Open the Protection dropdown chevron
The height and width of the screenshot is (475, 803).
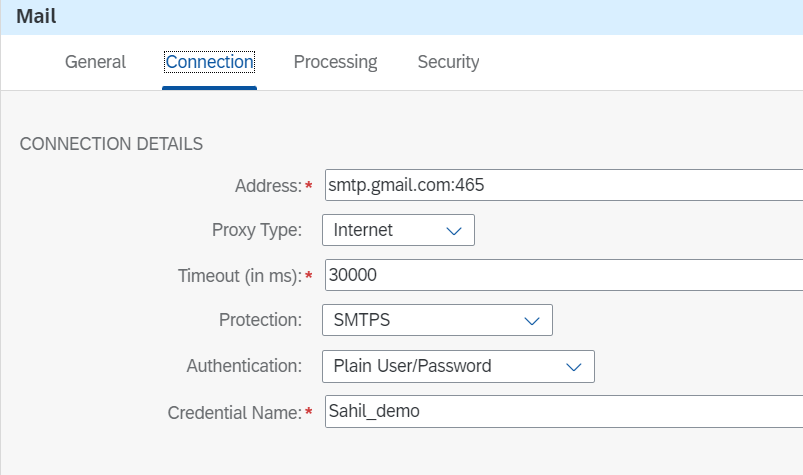[x=531, y=321]
